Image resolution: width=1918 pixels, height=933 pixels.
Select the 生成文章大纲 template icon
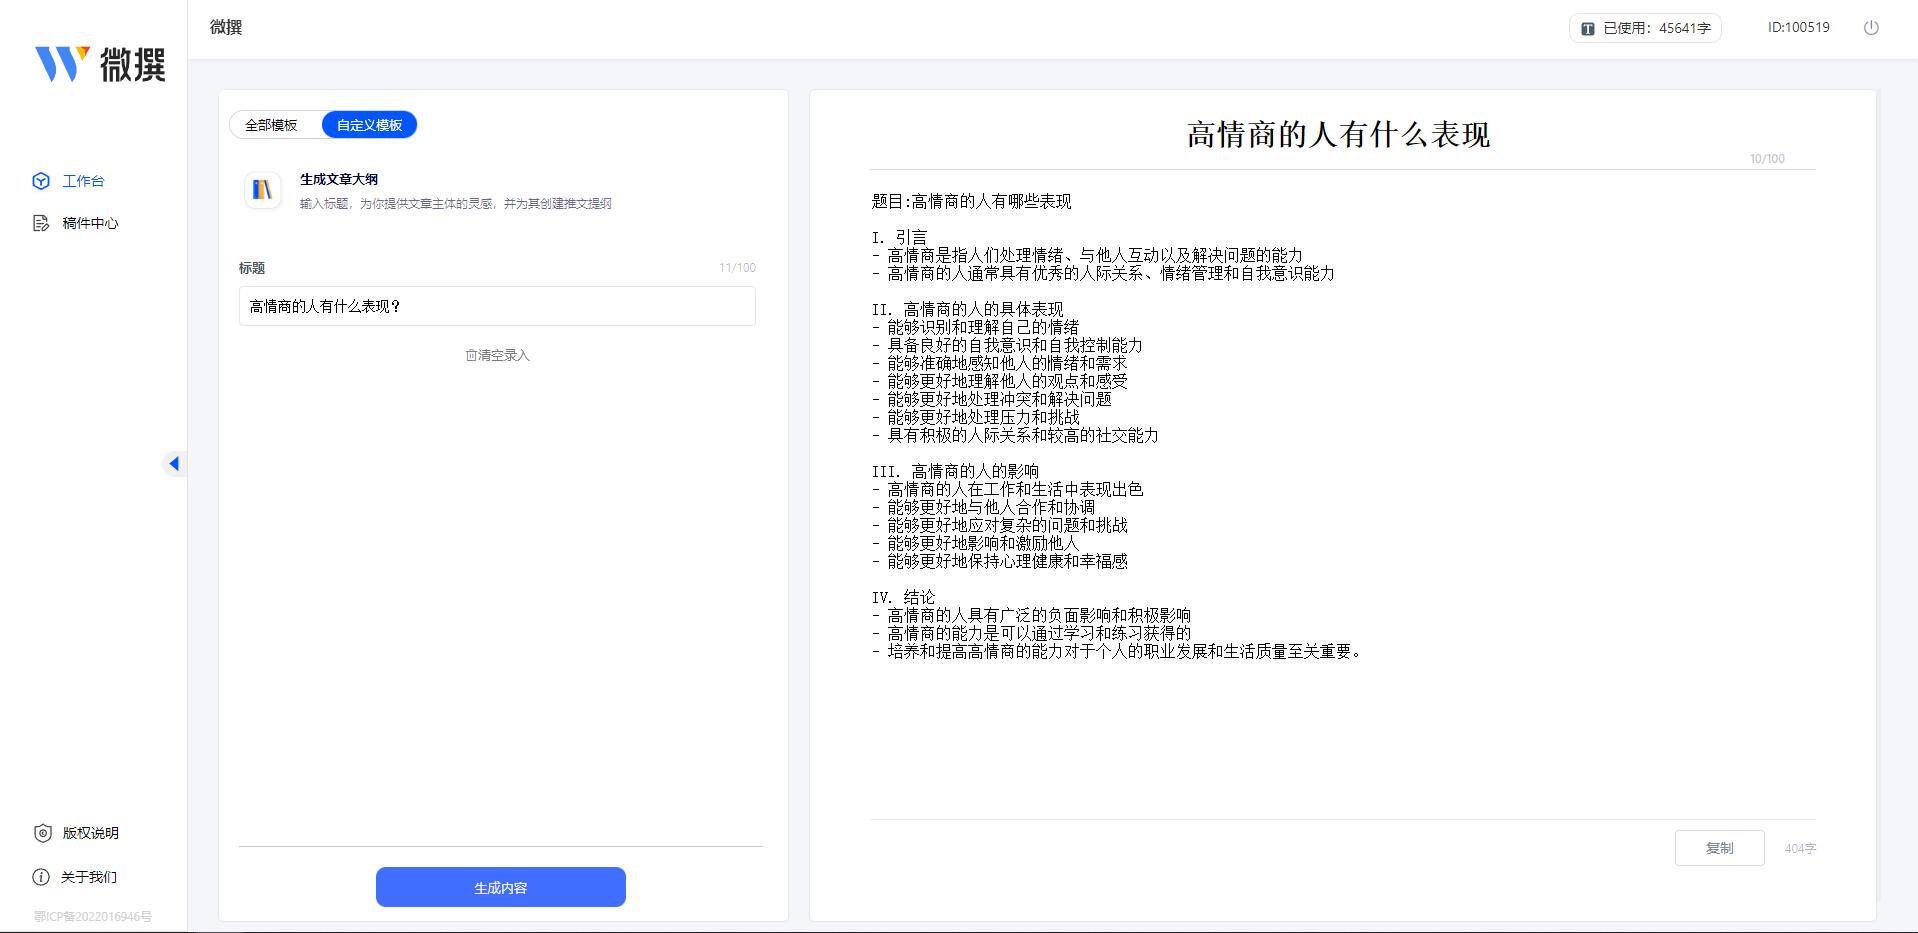(262, 190)
